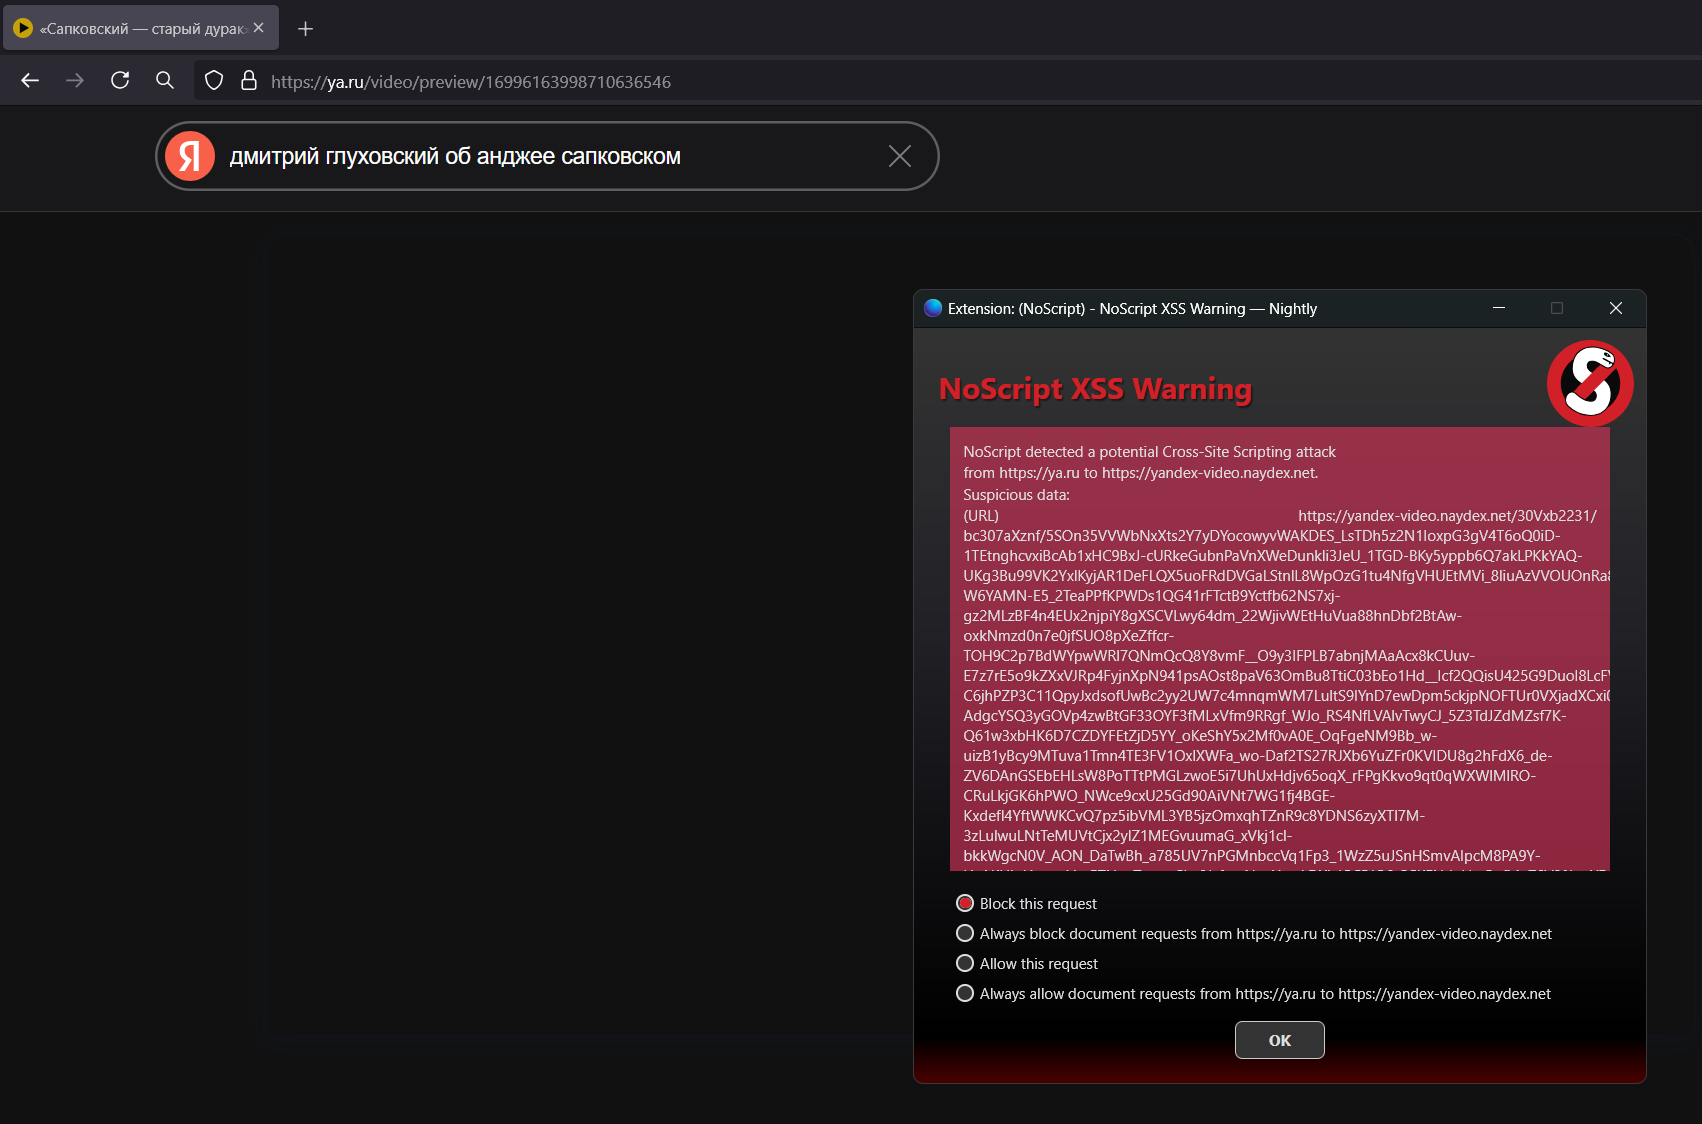Screen dimensions: 1702x1124
Task: Click the yandex-video.naydex.net/30Vxb2231/ URL text
Action: [x=1447, y=516]
